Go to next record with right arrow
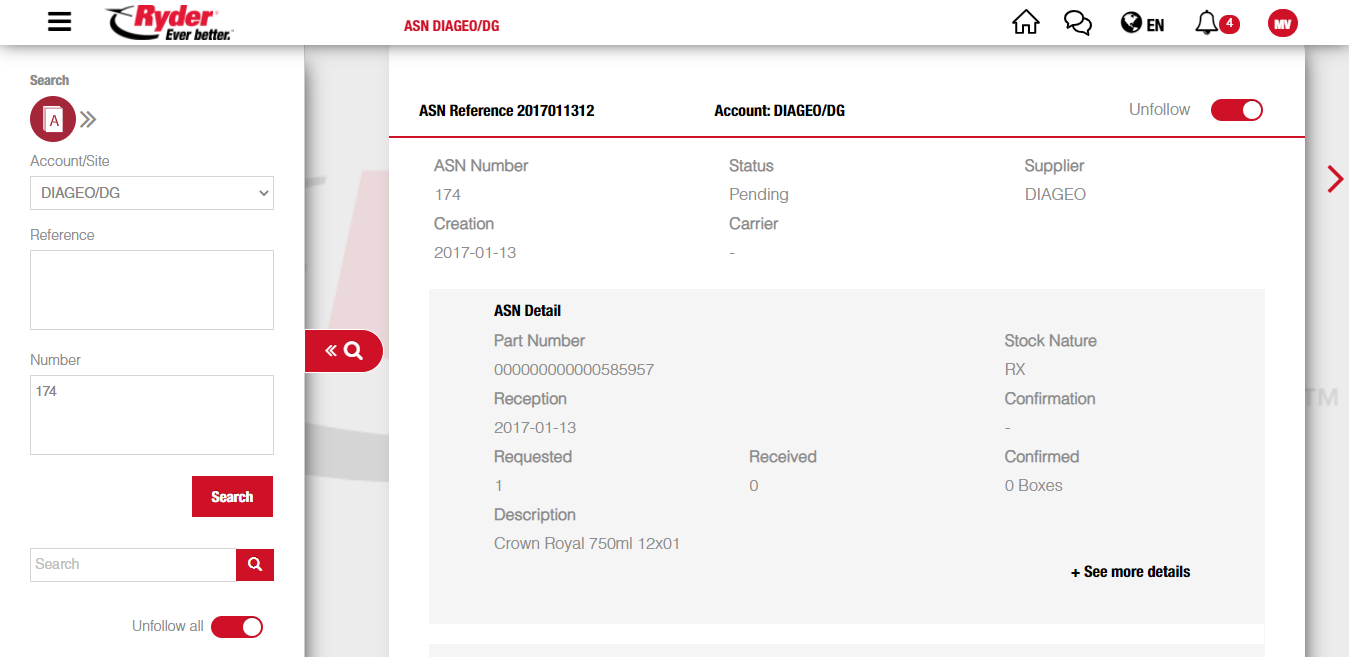 point(1334,179)
